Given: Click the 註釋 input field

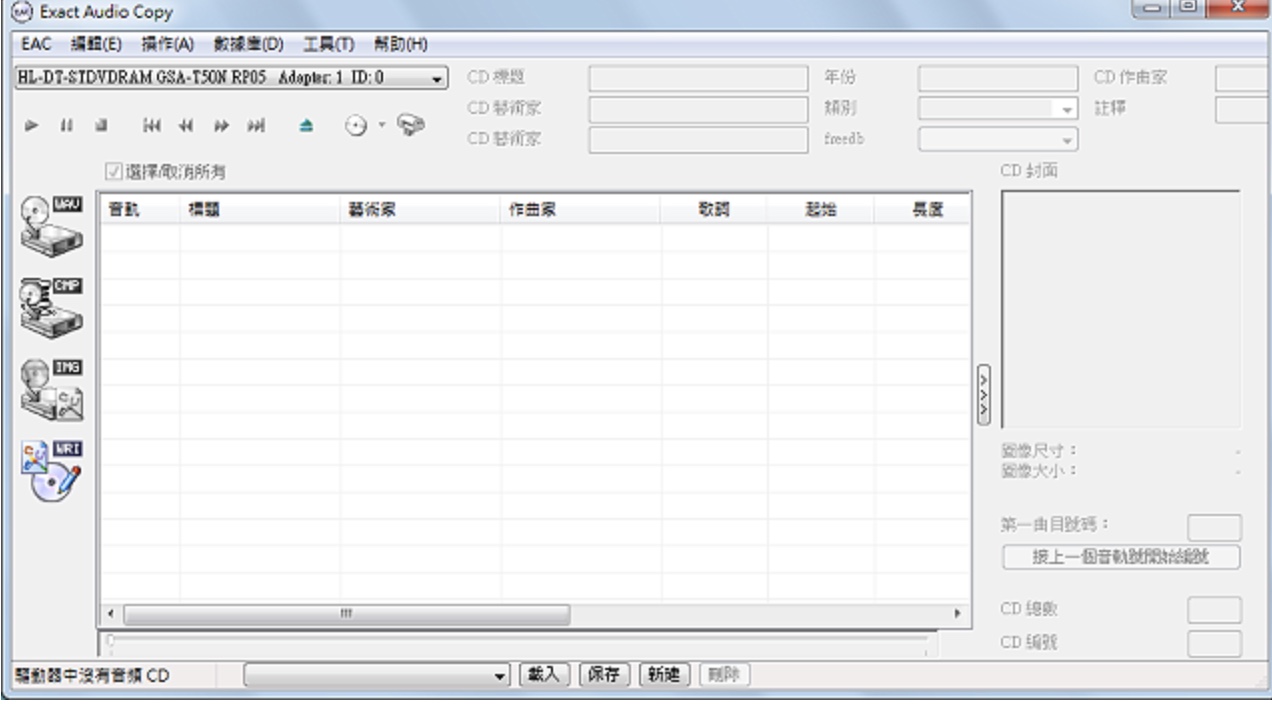Looking at the screenshot, I should 1243,109.
